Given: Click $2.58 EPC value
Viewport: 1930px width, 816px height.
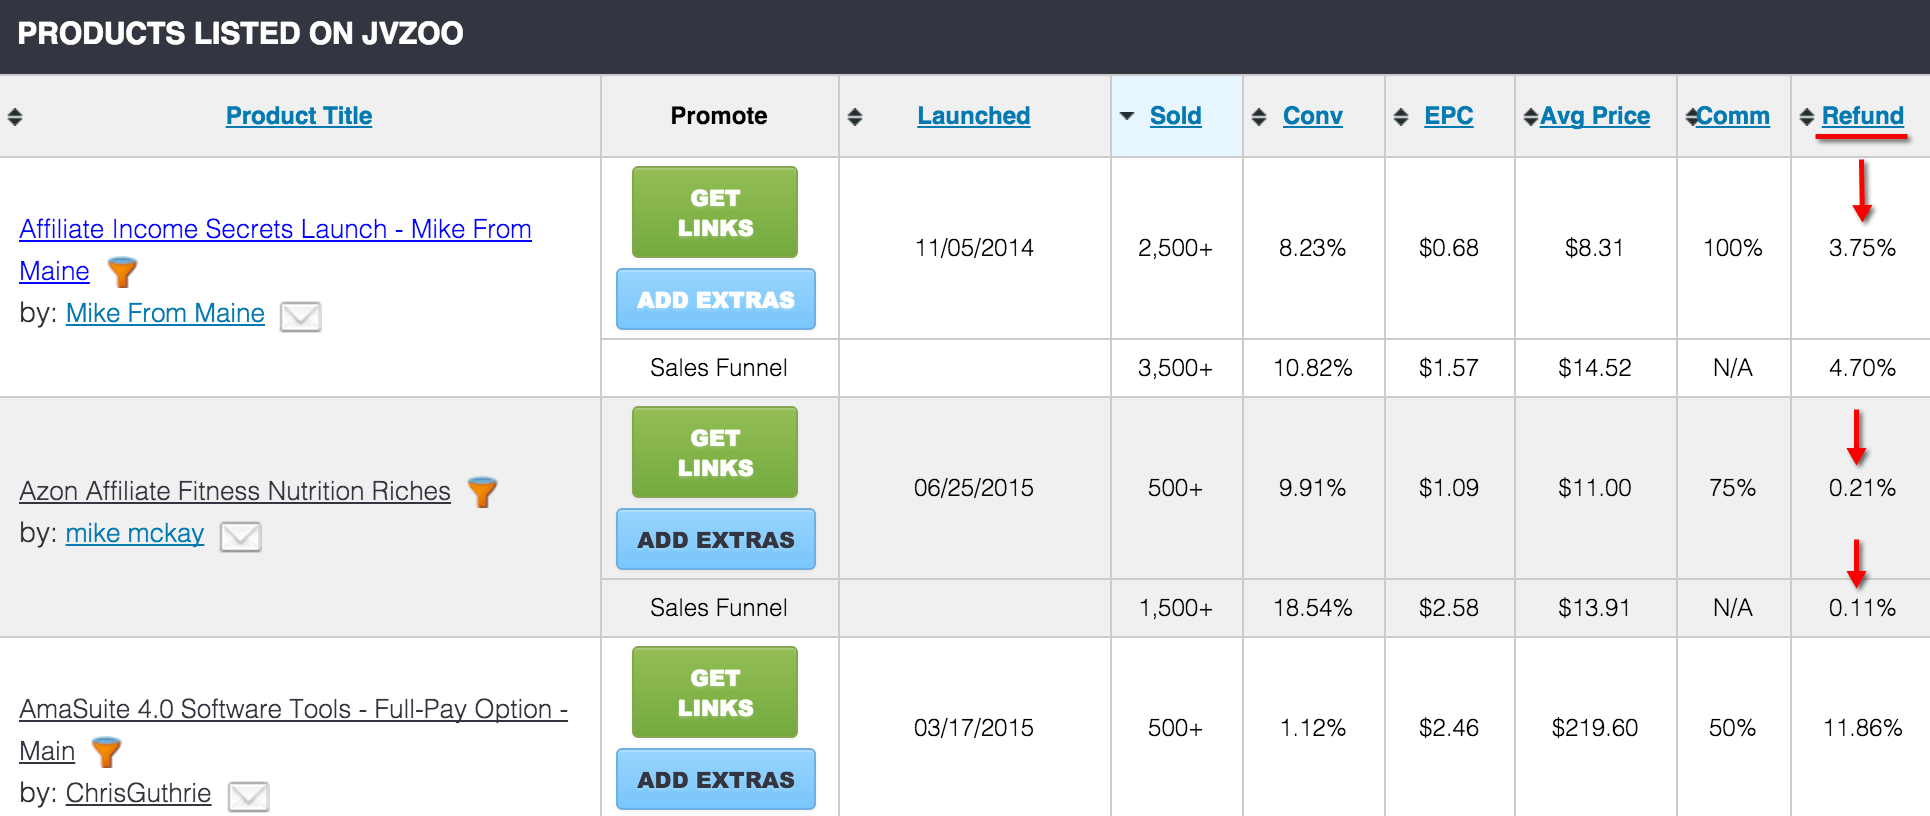Looking at the screenshot, I should coord(1448,608).
